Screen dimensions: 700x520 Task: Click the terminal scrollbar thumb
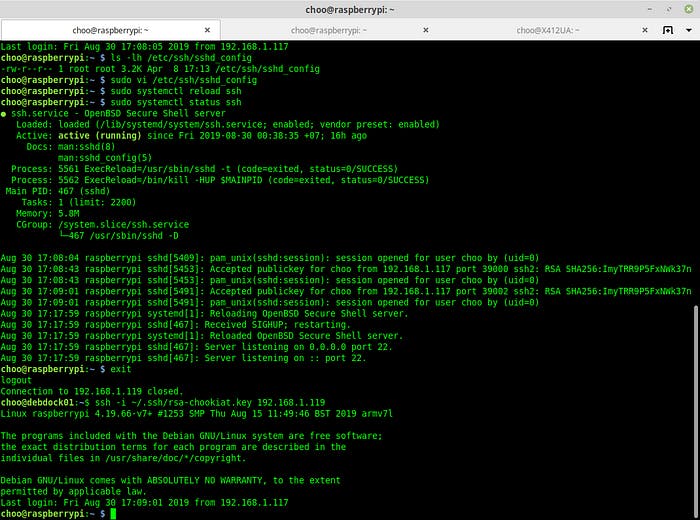(x=696, y=412)
